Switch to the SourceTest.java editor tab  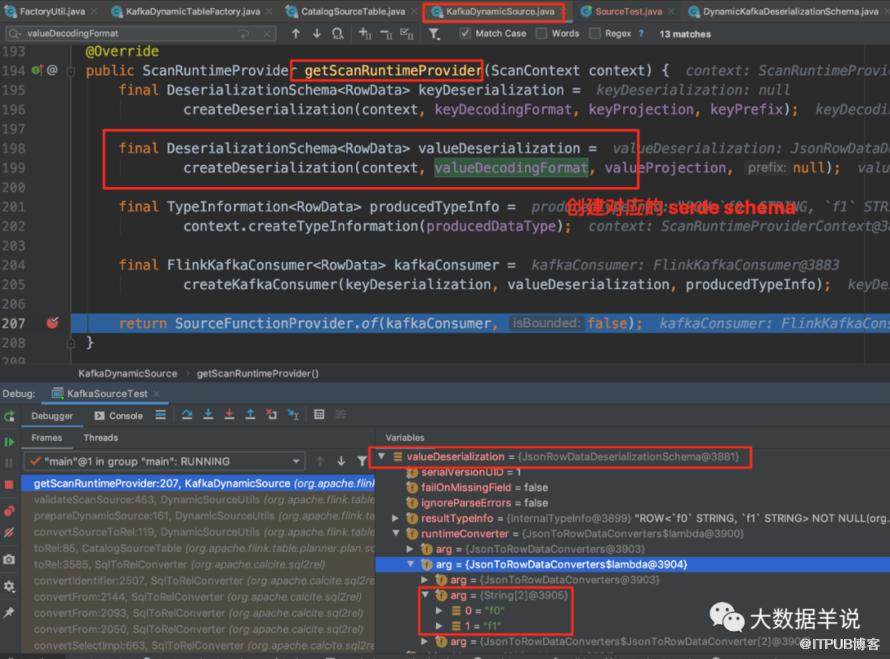point(627,11)
